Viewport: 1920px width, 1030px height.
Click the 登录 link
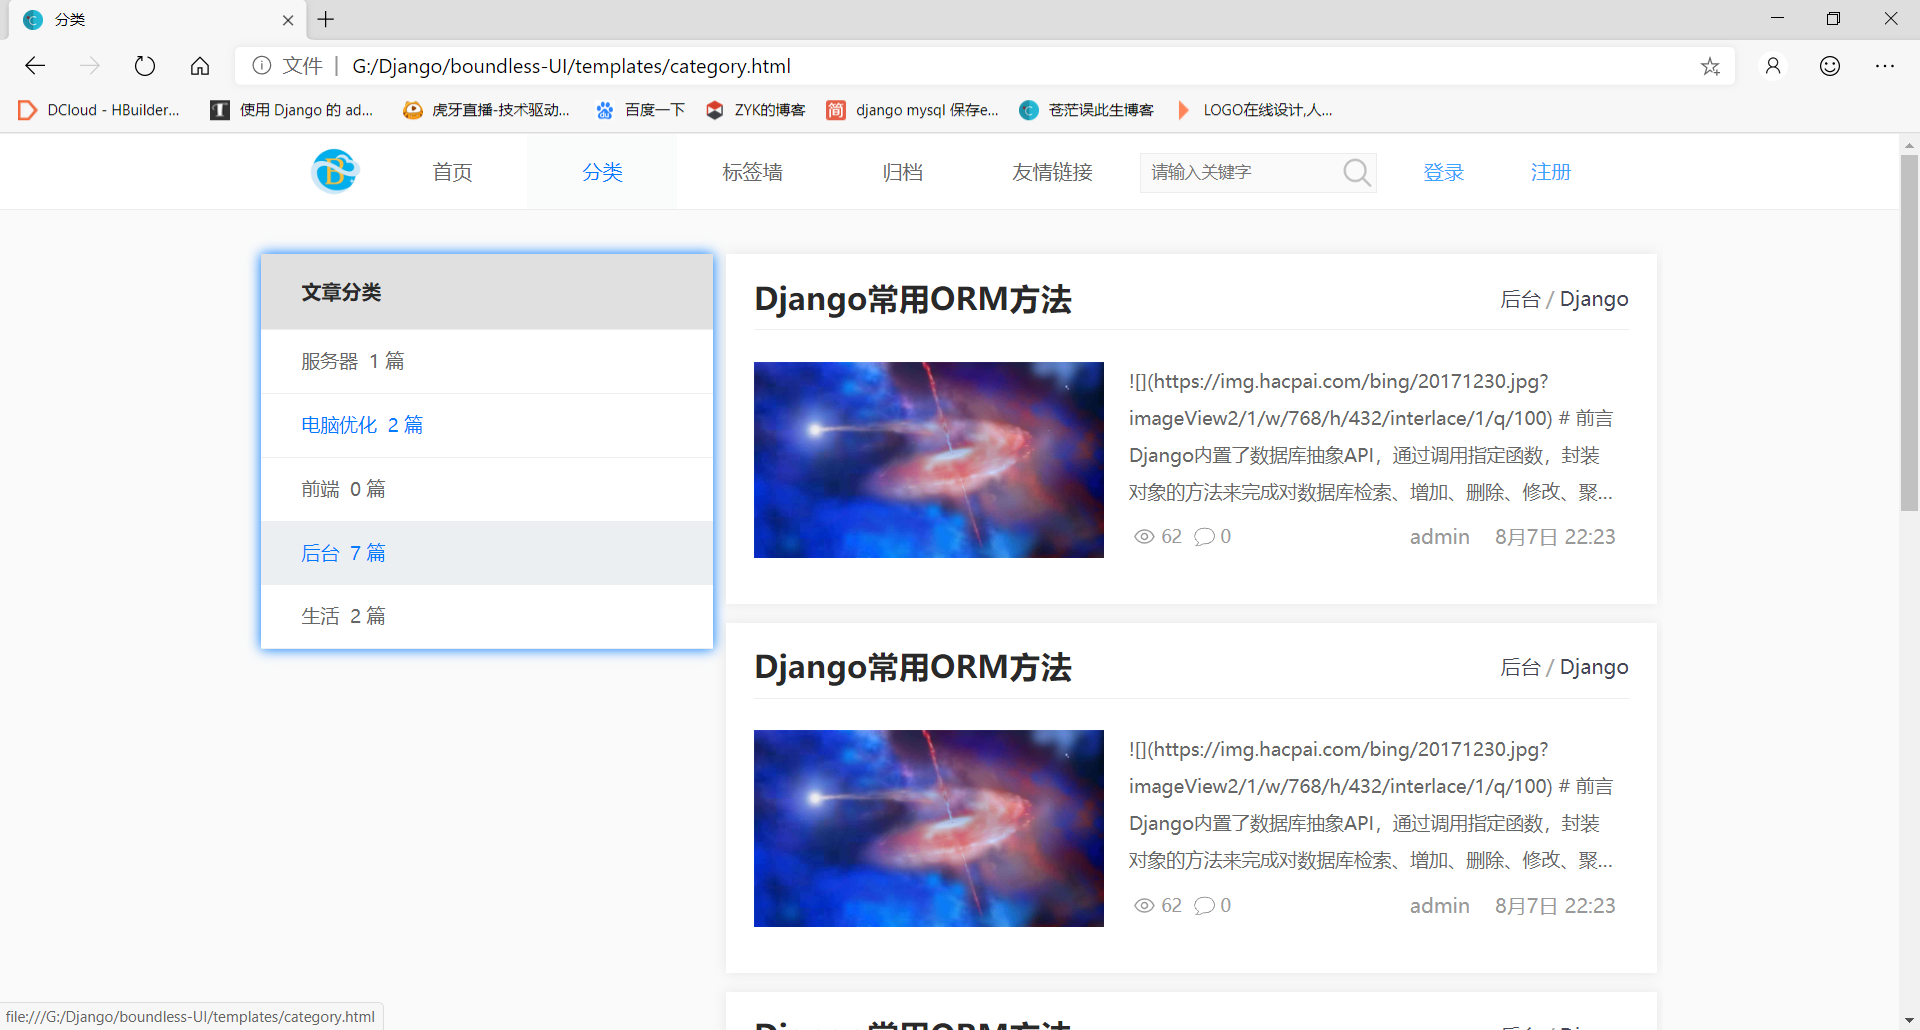coord(1443,172)
